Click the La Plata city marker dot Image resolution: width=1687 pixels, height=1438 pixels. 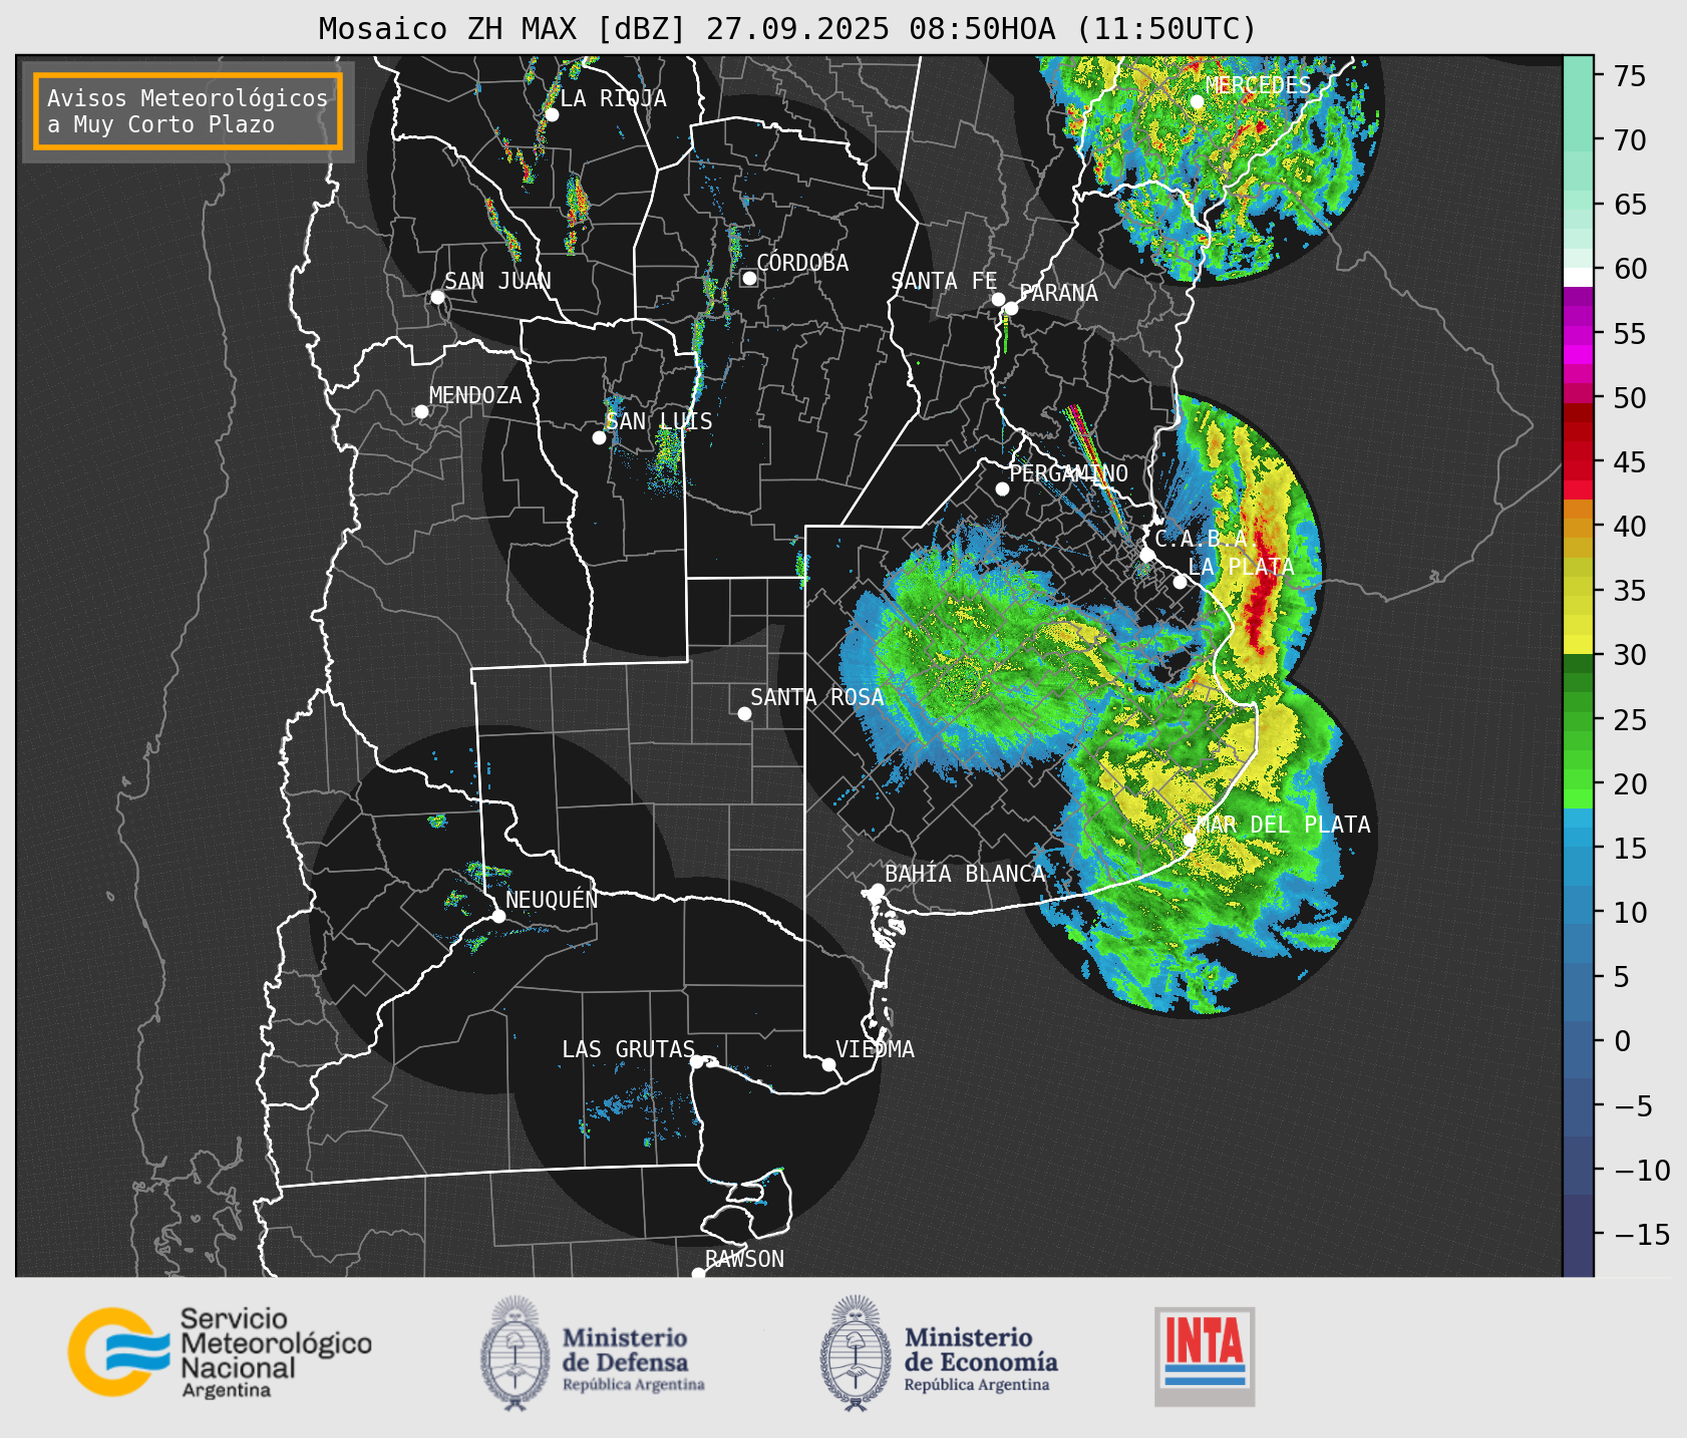pos(1180,582)
